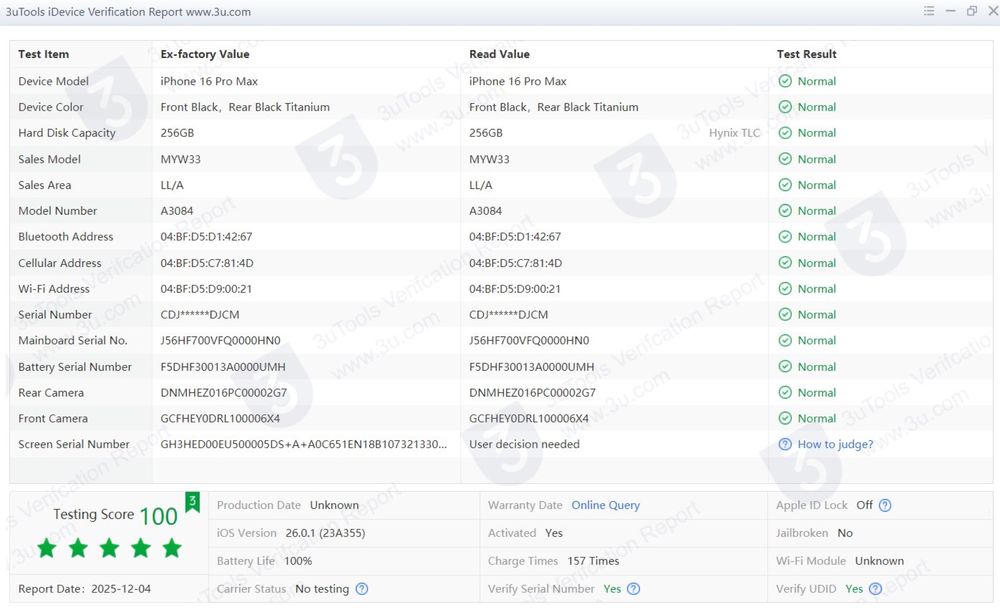
Task: Click the help icon next to Apple ID Lock
Action: click(885, 505)
